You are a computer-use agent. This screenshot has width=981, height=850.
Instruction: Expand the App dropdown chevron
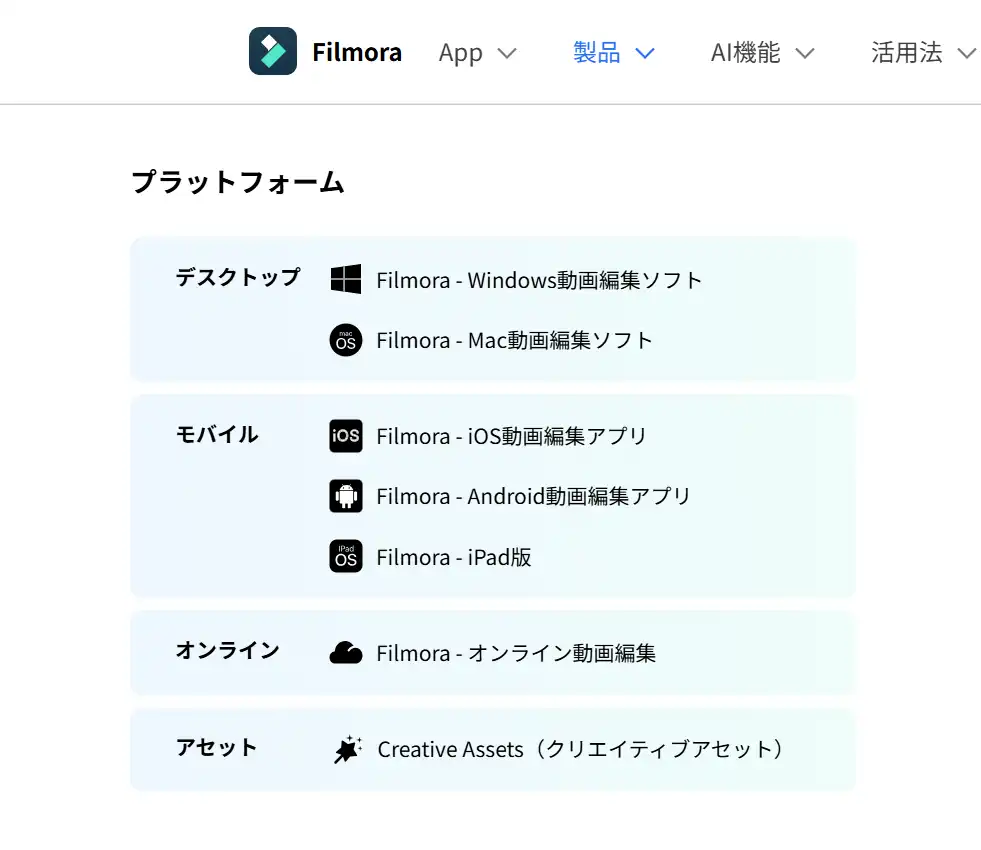click(507, 53)
